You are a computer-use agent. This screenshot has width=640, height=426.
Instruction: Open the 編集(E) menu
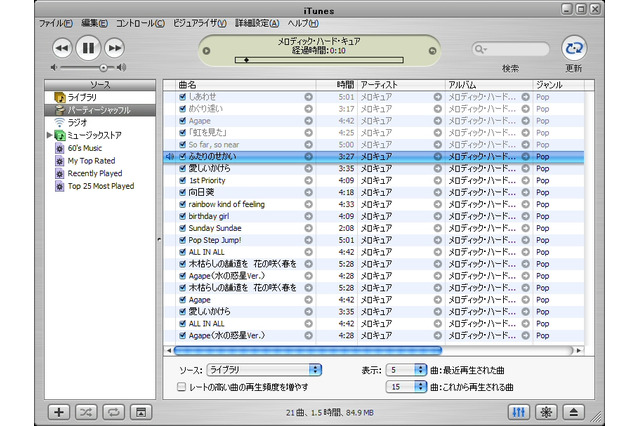click(x=94, y=23)
